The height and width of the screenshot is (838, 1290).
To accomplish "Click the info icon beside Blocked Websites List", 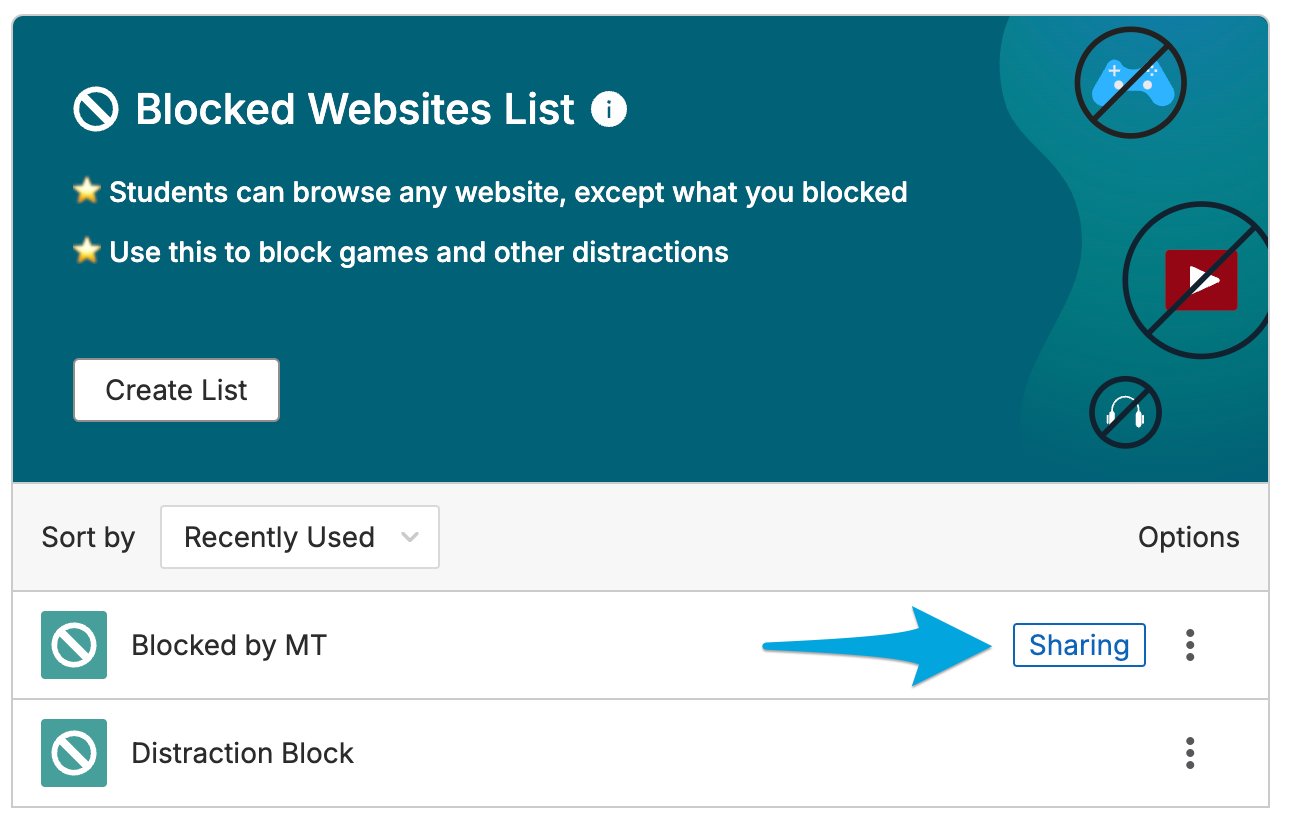I will (609, 109).
